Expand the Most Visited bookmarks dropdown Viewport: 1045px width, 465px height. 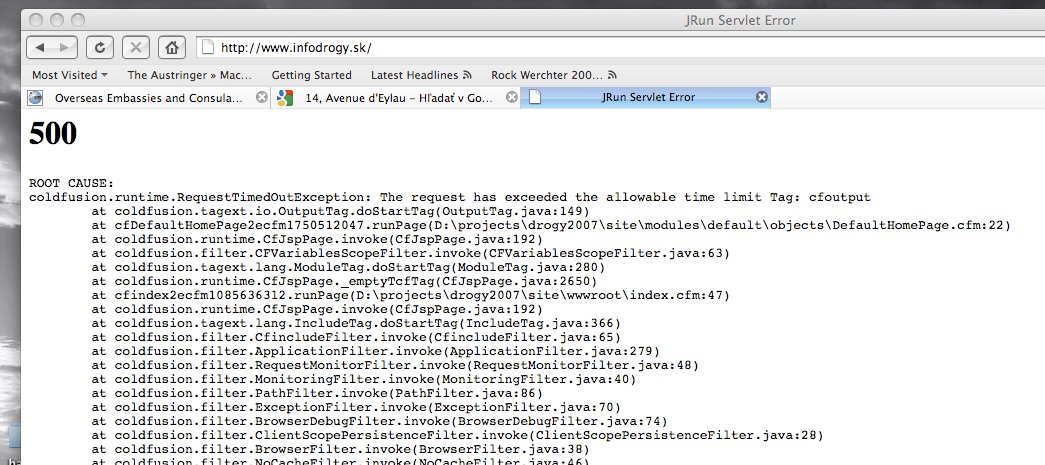70,75
